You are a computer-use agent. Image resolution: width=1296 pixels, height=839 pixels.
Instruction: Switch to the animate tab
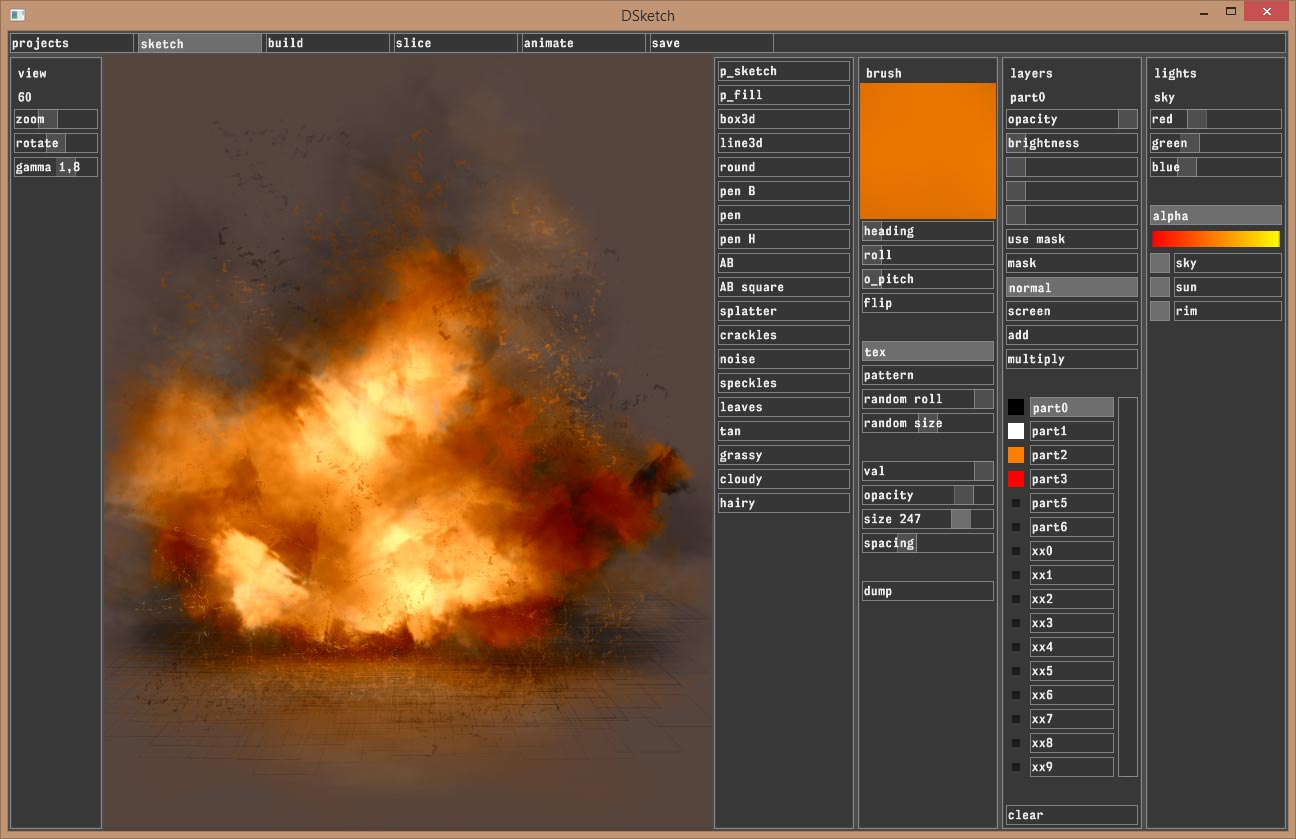[x=582, y=43]
